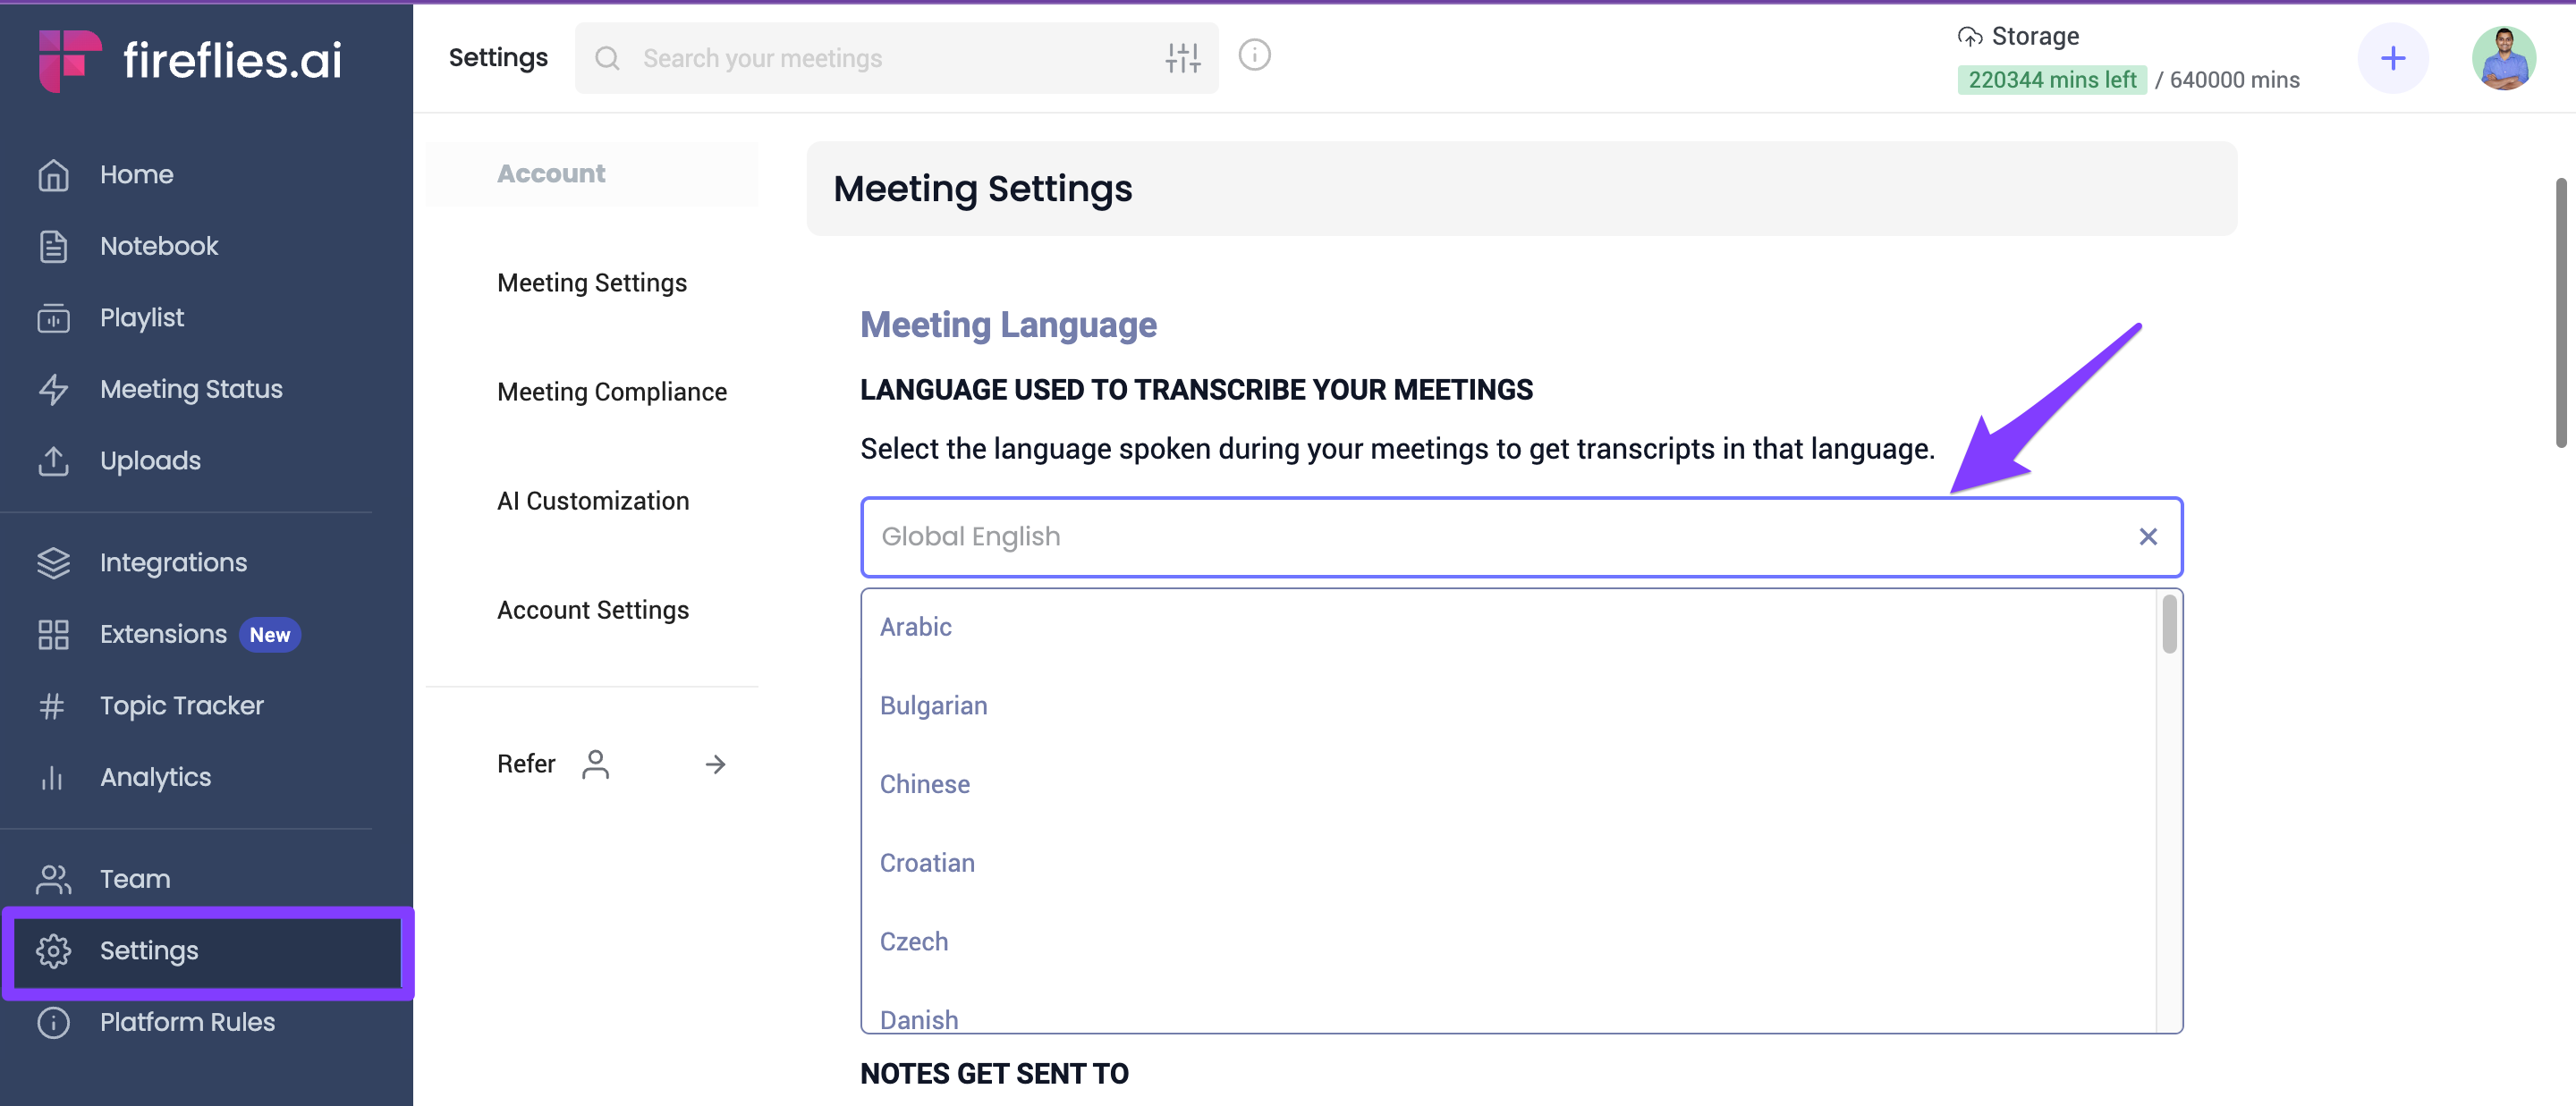The image size is (2576, 1106).
Task: Click the Analytics bar chart icon
Action: 53,777
